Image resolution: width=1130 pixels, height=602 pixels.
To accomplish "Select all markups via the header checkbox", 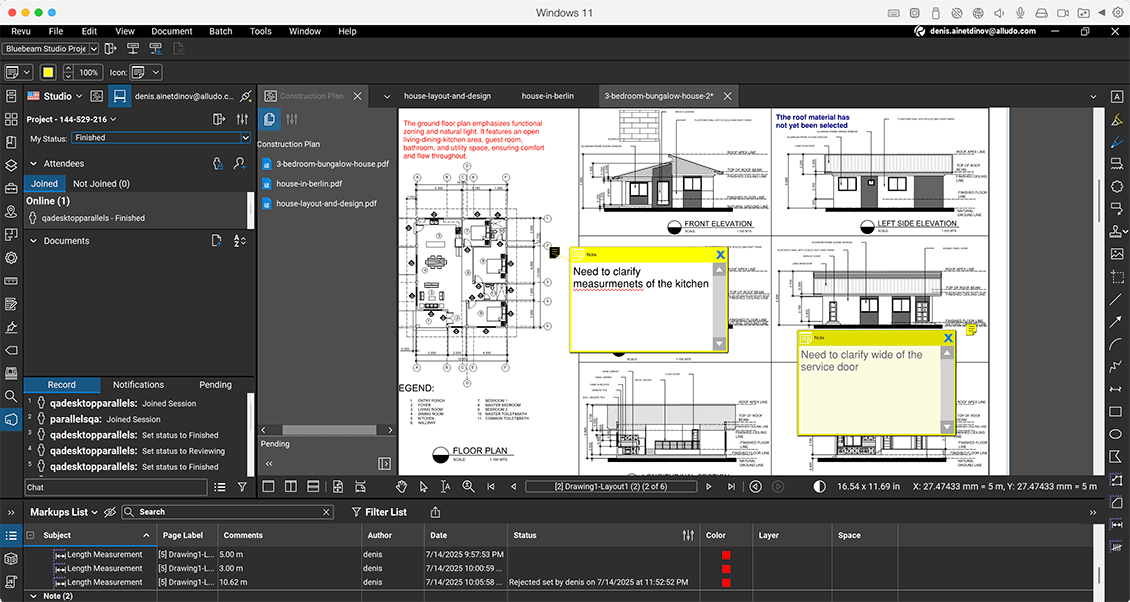I will 30,535.
